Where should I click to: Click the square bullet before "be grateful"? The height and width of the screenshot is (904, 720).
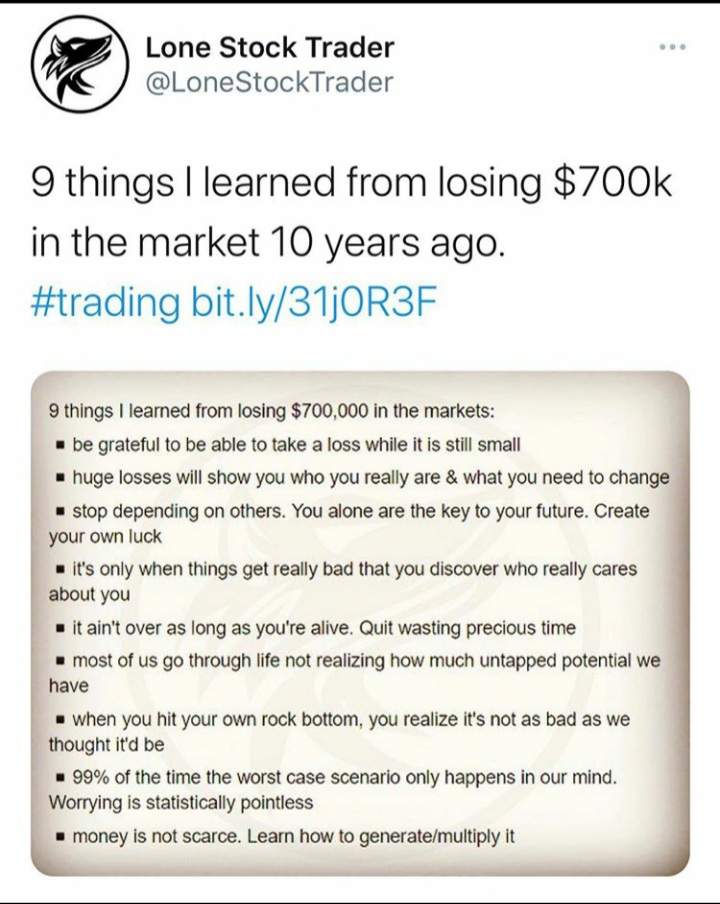61,445
